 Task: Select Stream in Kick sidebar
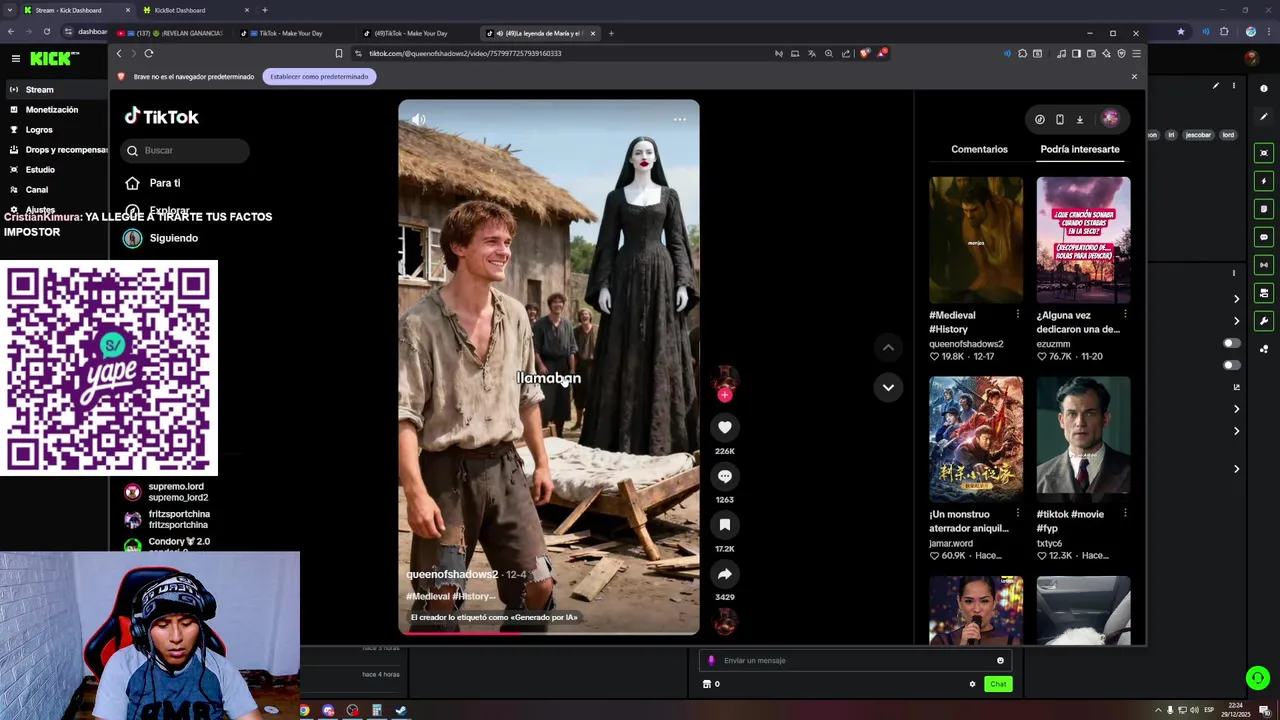pyautogui.click(x=55, y=90)
